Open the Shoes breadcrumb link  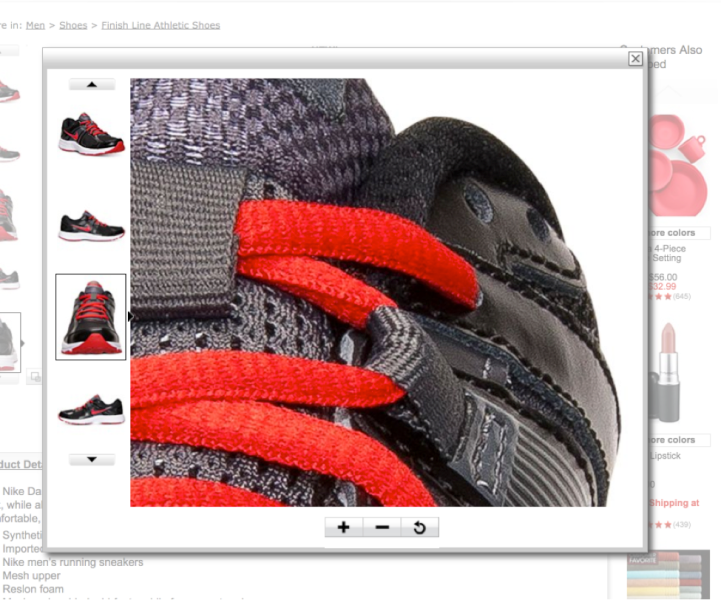point(73,25)
